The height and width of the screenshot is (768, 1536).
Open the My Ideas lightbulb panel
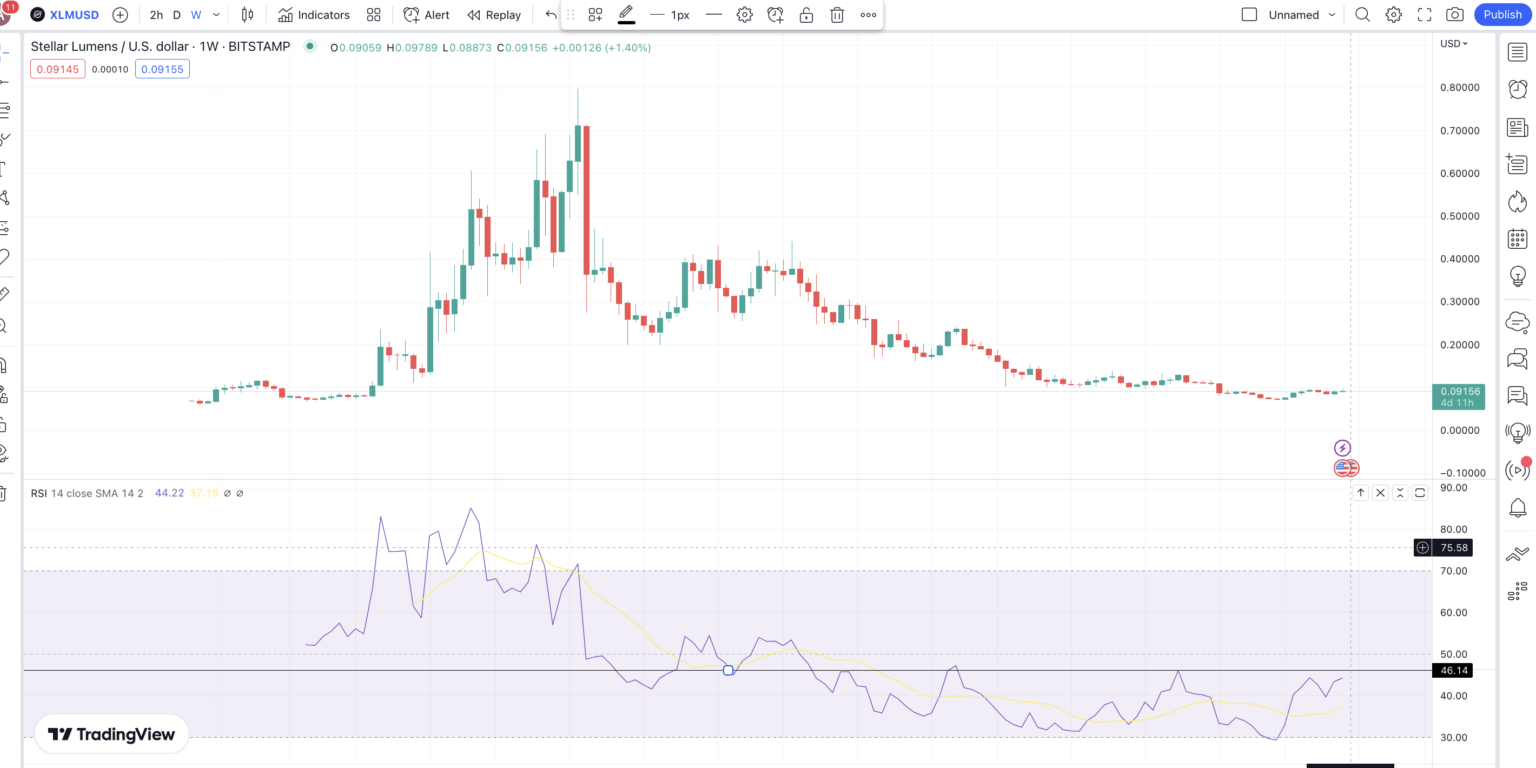(x=1517, y=276)
